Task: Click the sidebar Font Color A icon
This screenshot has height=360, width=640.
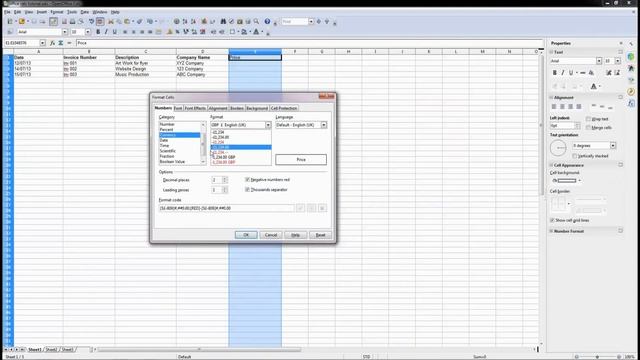Action: [593, 86]
